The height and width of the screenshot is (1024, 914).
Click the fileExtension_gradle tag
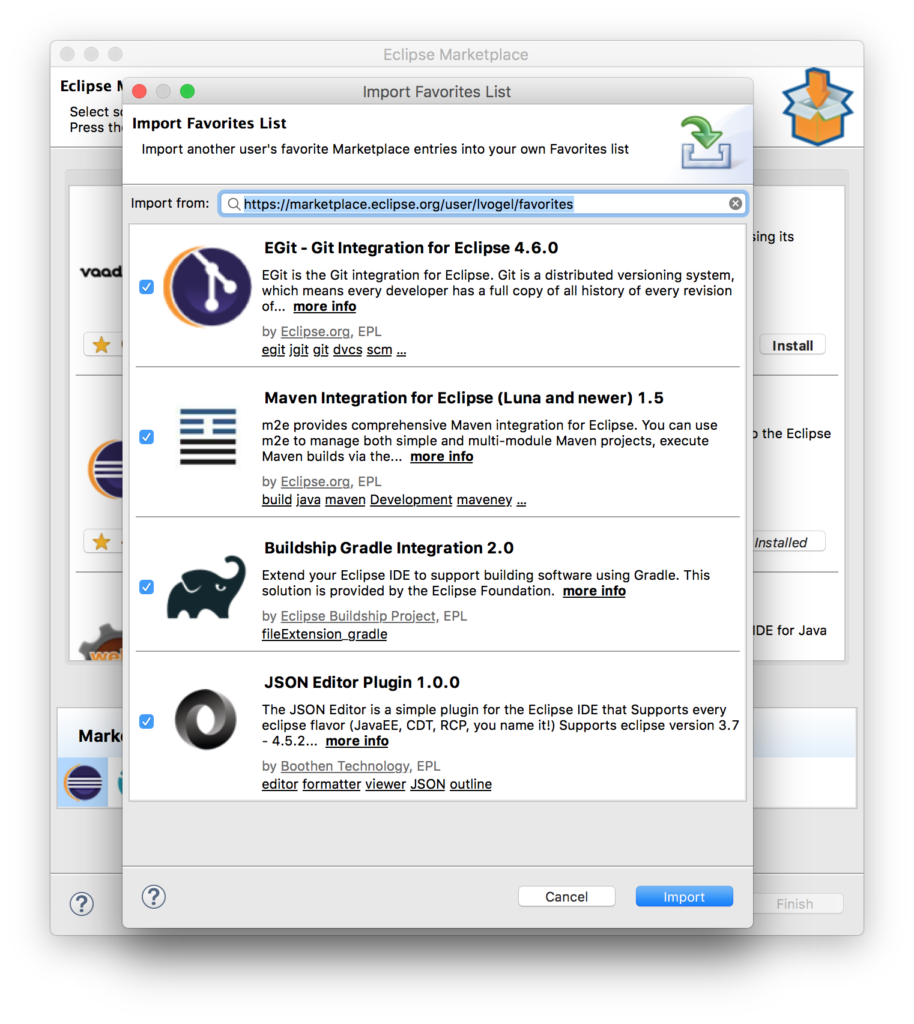324,634
